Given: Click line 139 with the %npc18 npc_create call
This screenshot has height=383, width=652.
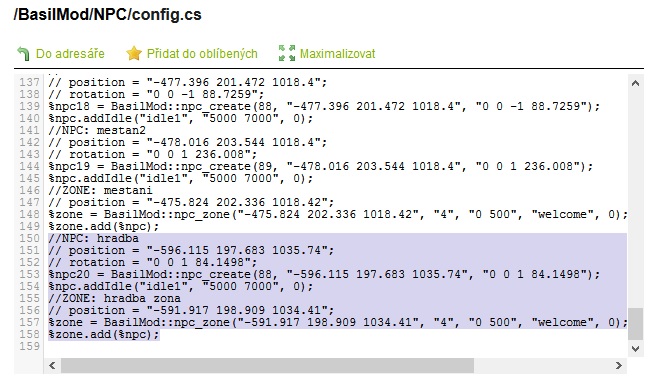Looking at the screenshot, I should coord(324,106).
